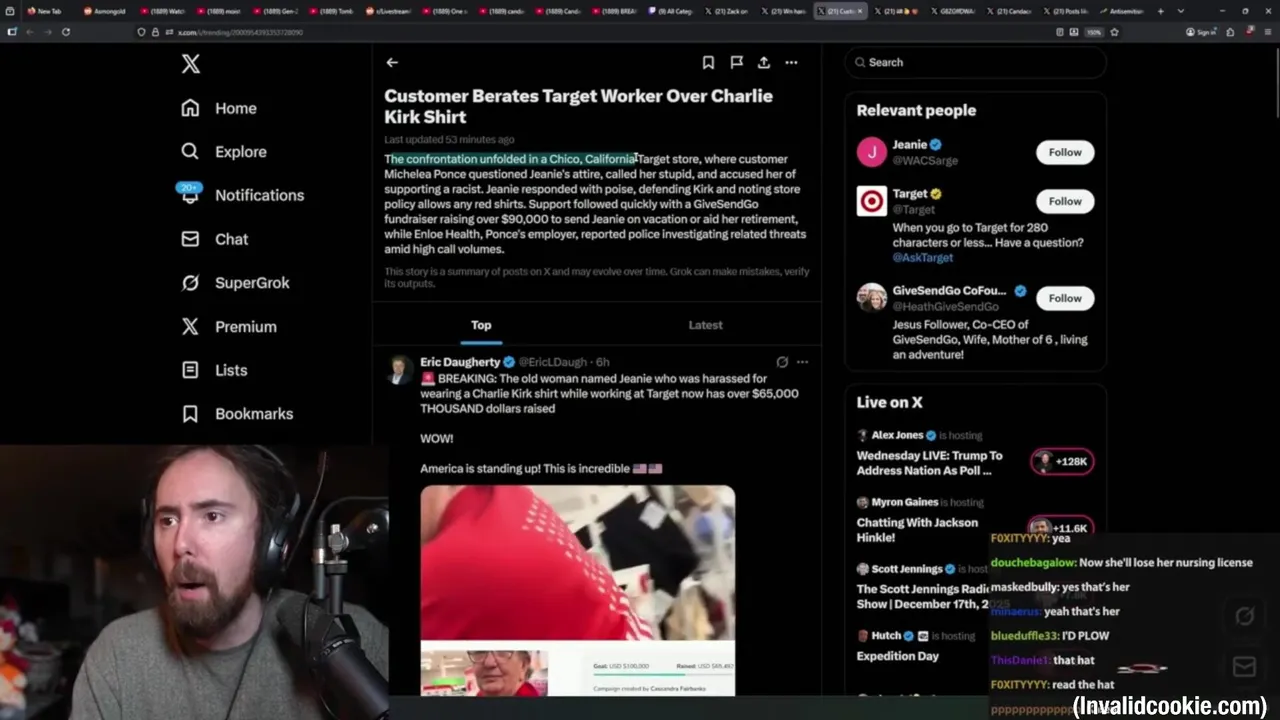This screenshot has width=1280, height=720.
Task: Toggle browser reader view icon
Action: point(1060,32)
